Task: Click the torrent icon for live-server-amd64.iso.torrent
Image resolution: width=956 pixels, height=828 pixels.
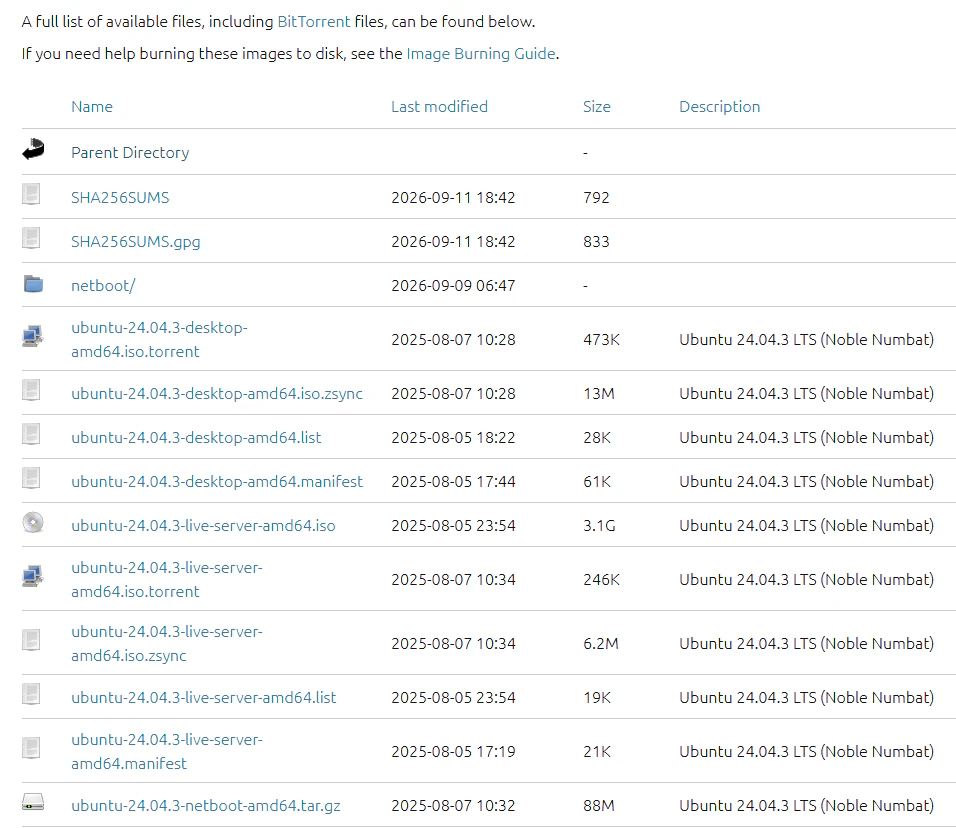Action: pyautogui.click(x=32, y=576)
